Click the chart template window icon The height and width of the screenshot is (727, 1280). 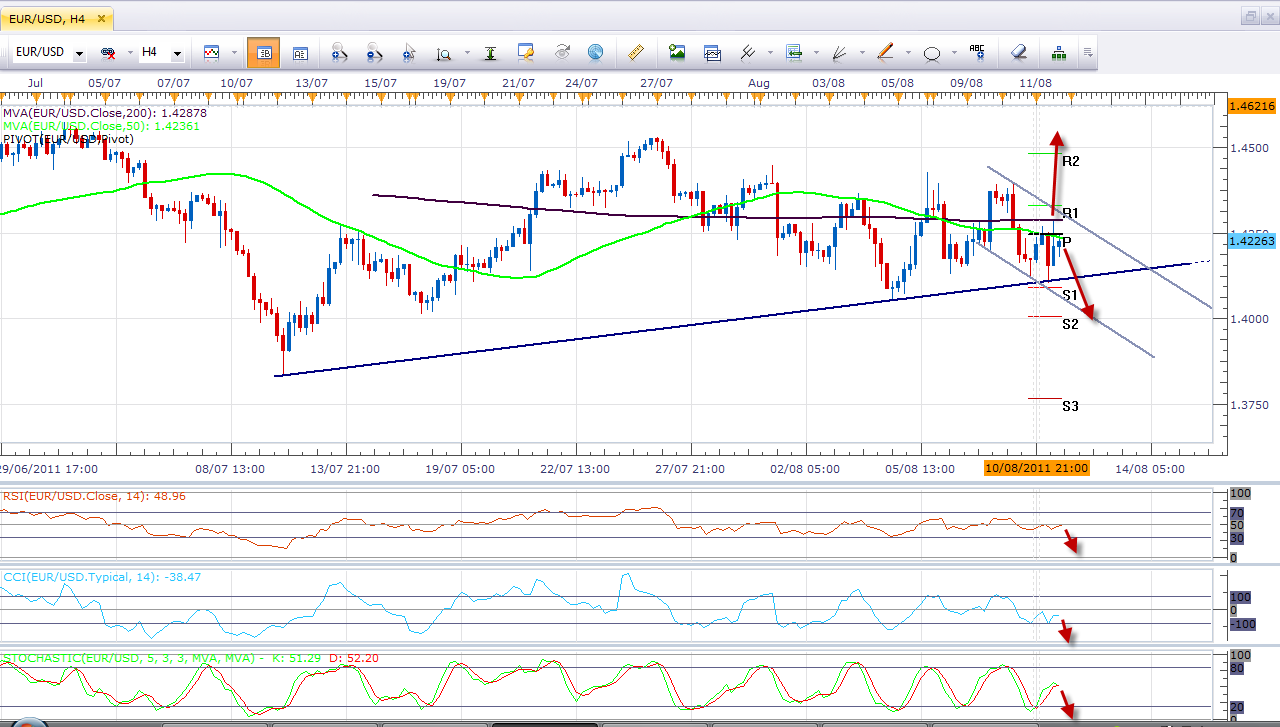point(712,52)
